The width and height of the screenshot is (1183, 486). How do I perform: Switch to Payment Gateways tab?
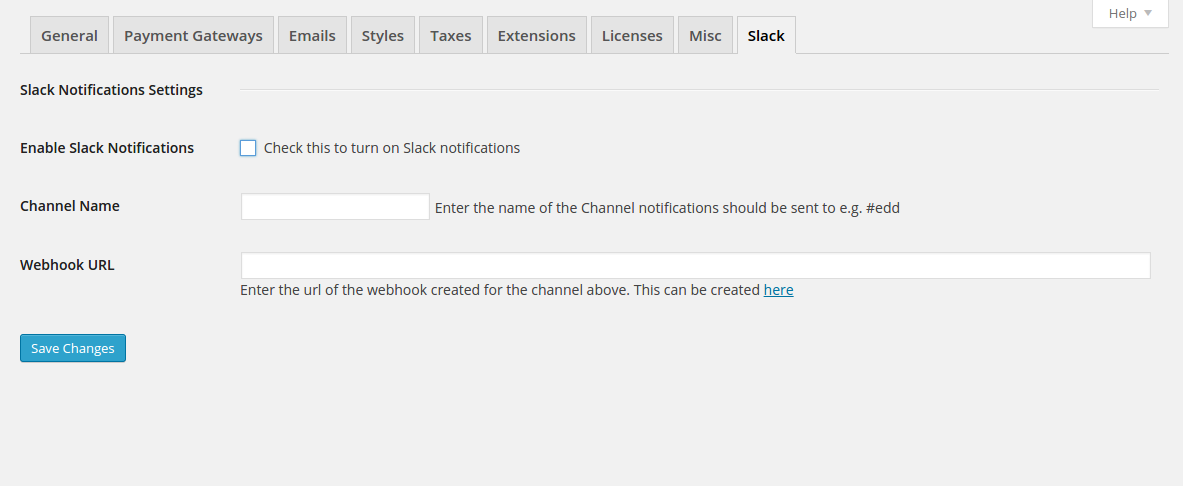coord(193,35)
